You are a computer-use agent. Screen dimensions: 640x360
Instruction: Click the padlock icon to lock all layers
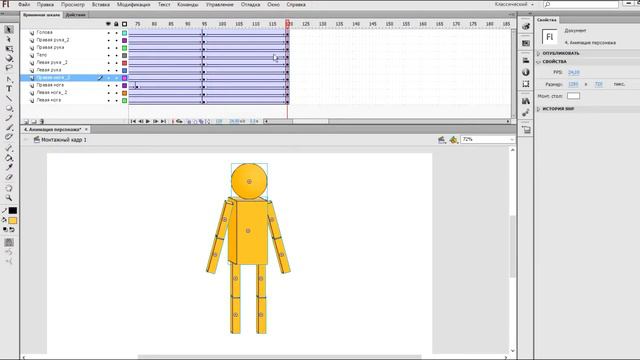point(116,24)
